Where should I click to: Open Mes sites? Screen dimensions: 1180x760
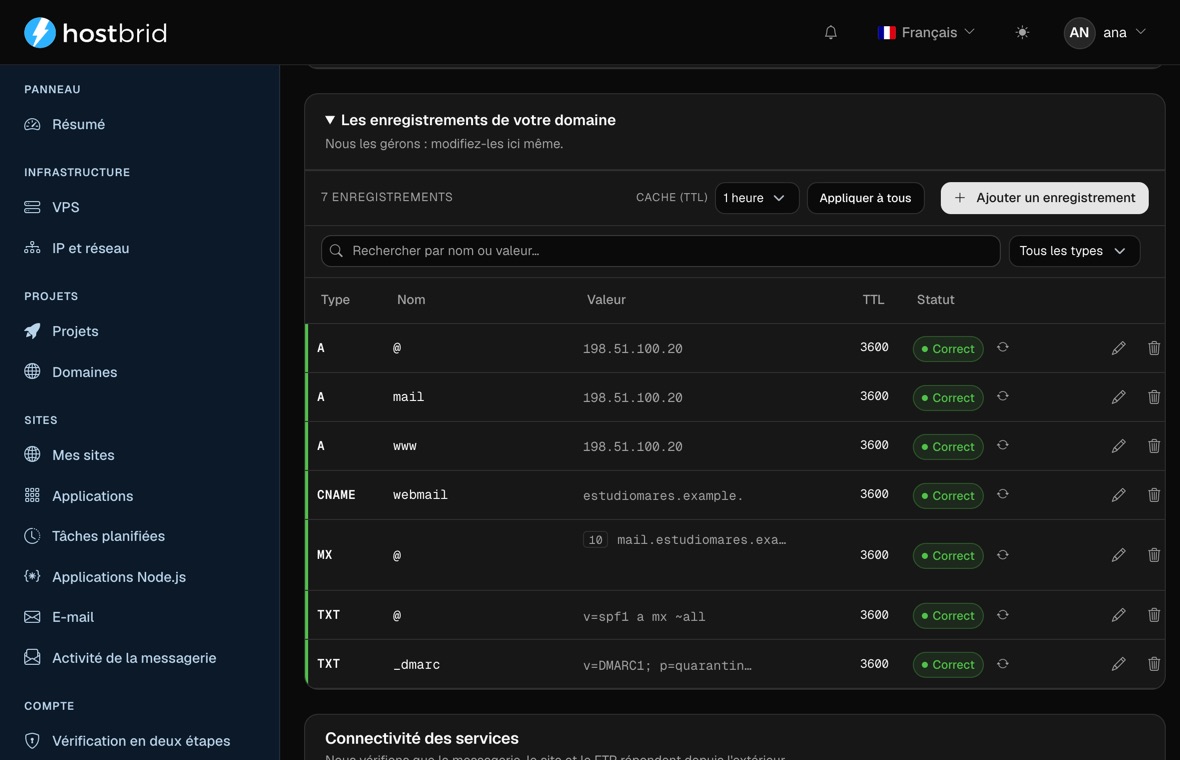(x=69, y=454)
